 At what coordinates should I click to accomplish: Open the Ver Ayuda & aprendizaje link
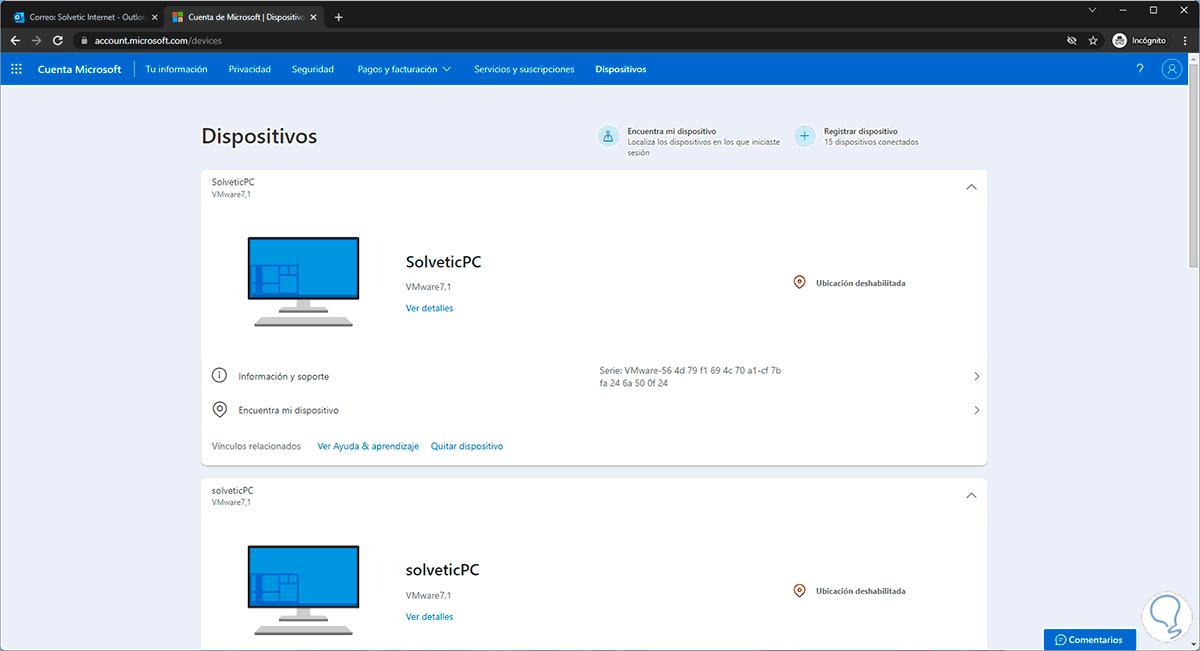[367, 446]
